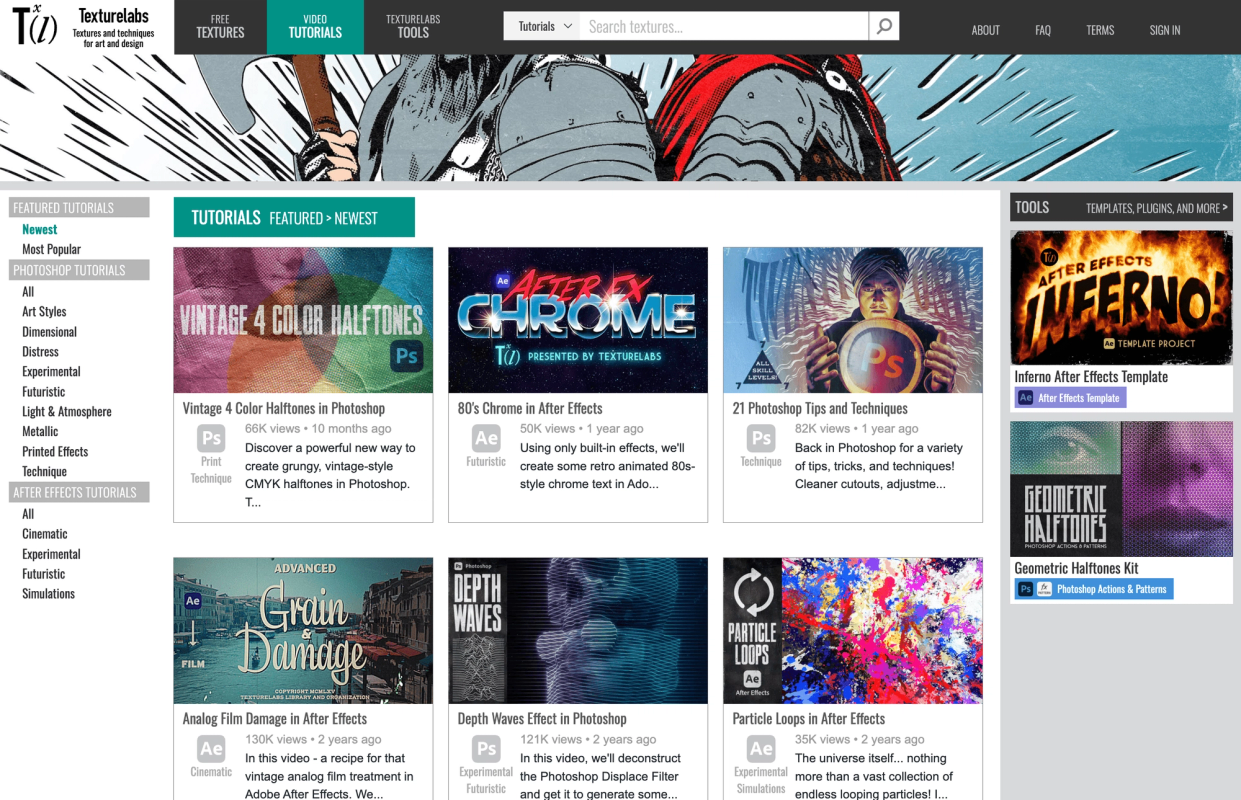This screenshot has height=800, width=1241.
Task: Click the Texturelabs logo icon
Action: (35, 26)
